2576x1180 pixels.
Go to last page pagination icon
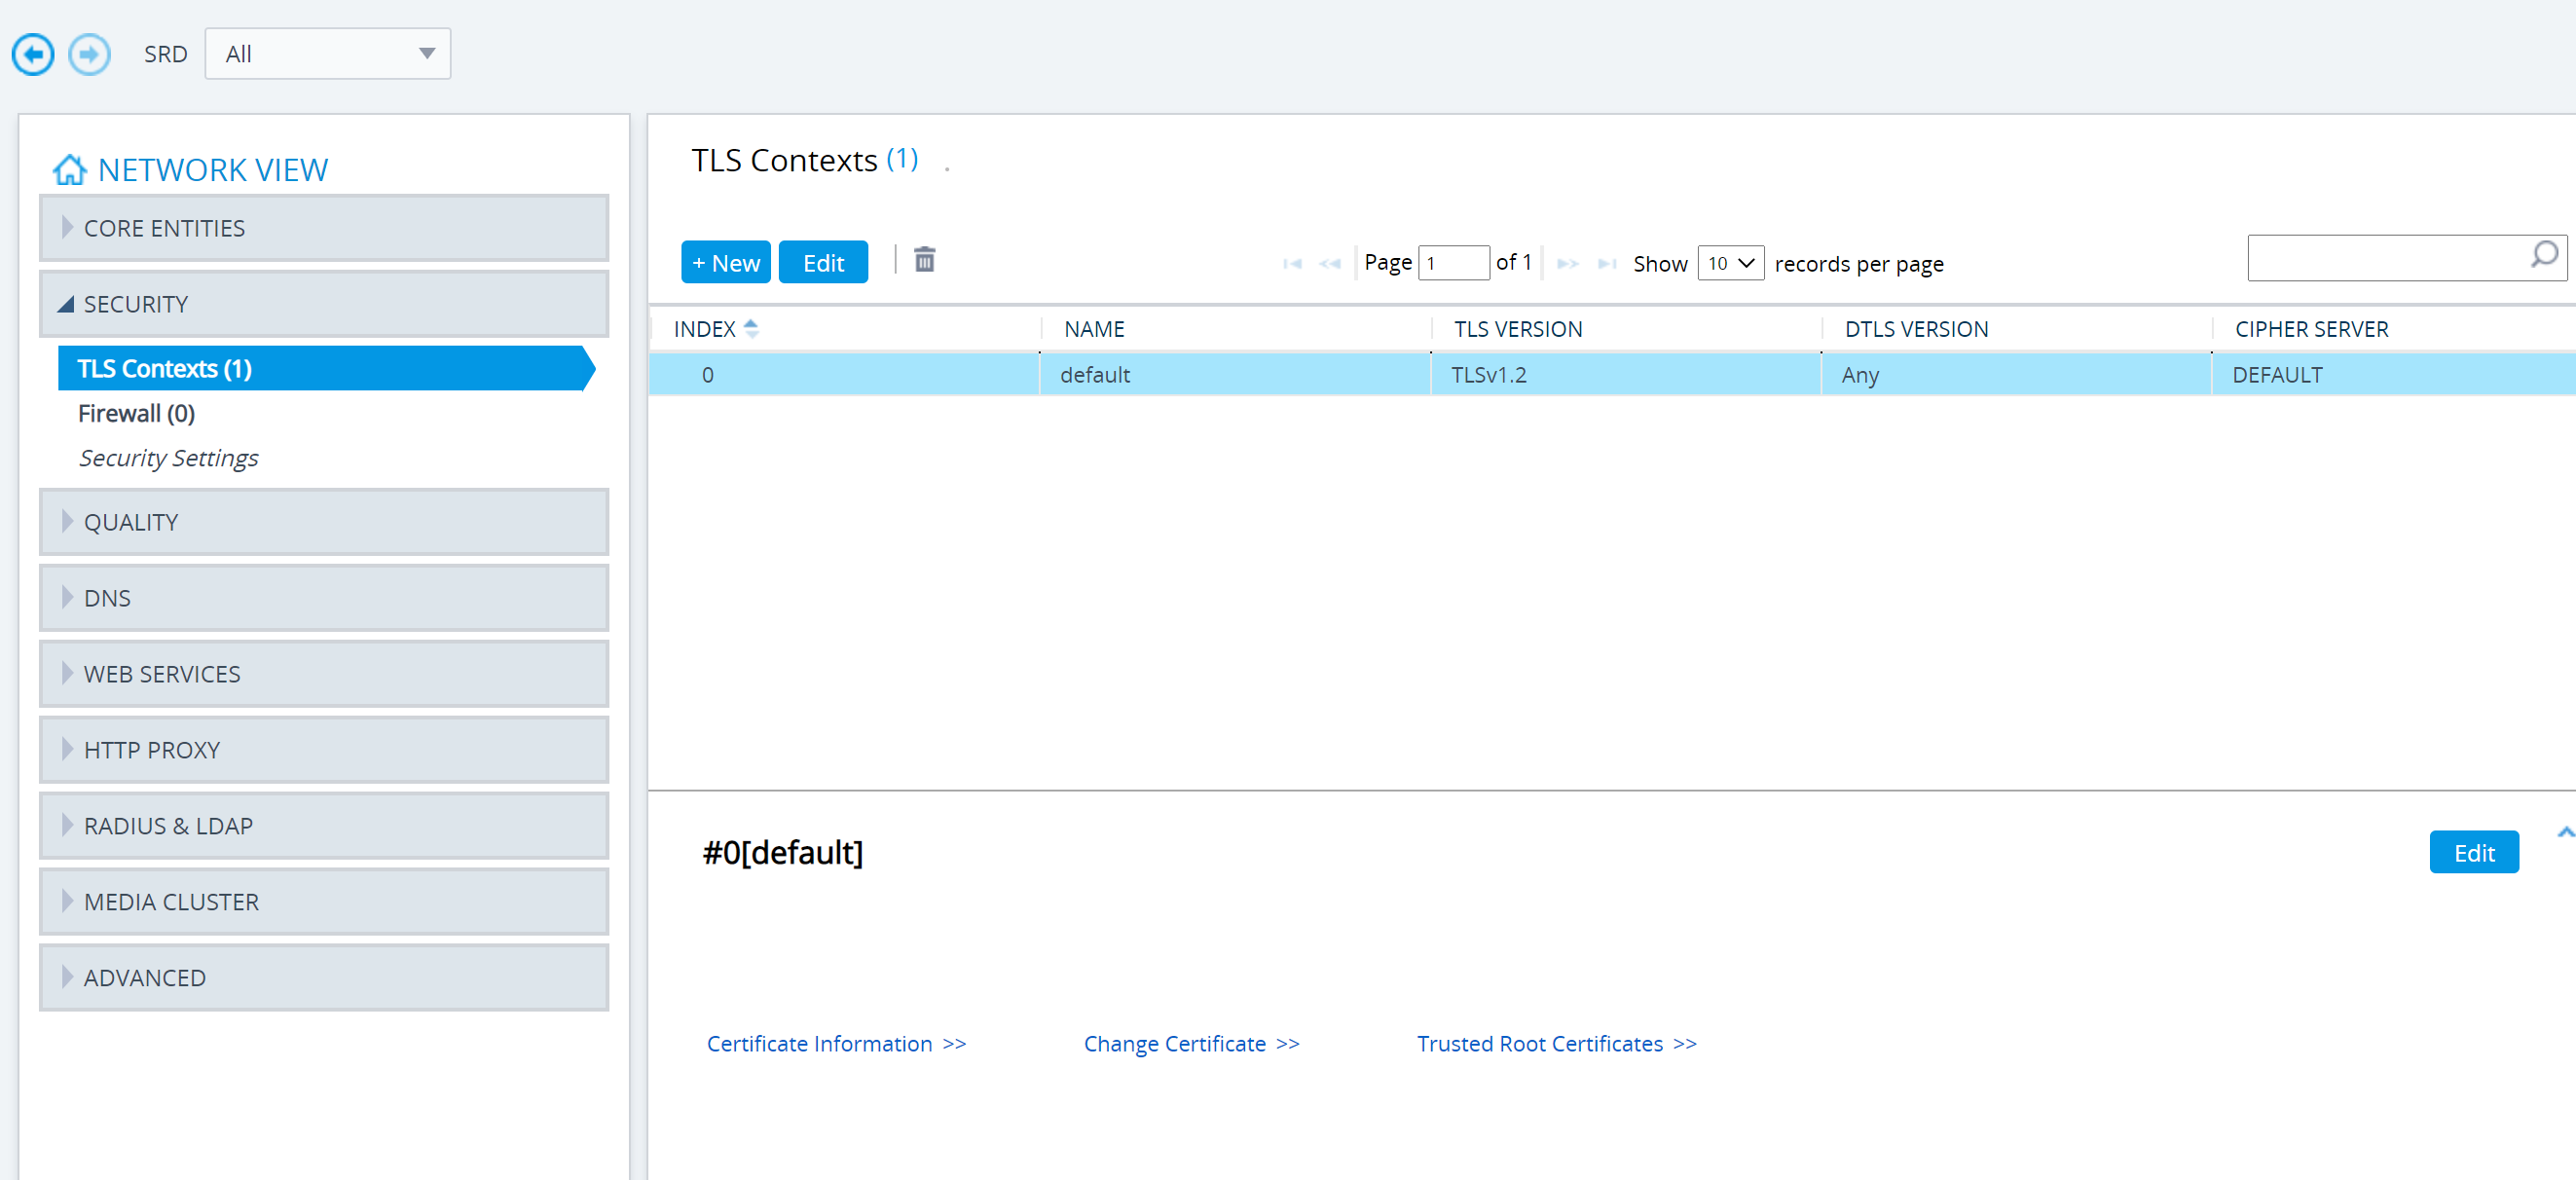1606,264
